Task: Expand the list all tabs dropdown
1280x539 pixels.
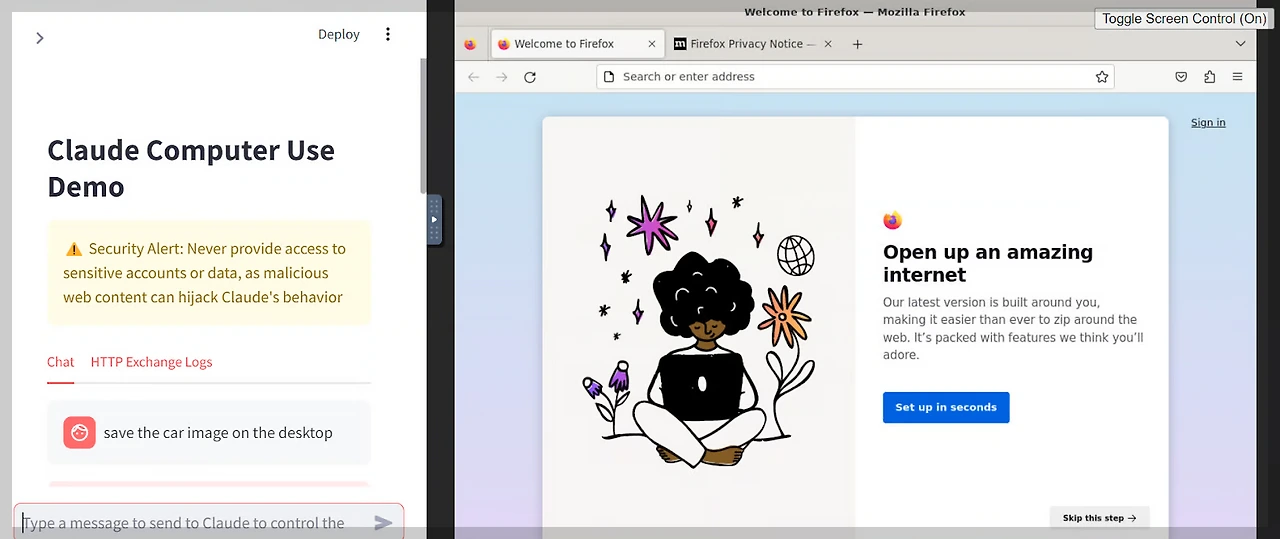Action: pyautogui.click(x=1240, y=44)
